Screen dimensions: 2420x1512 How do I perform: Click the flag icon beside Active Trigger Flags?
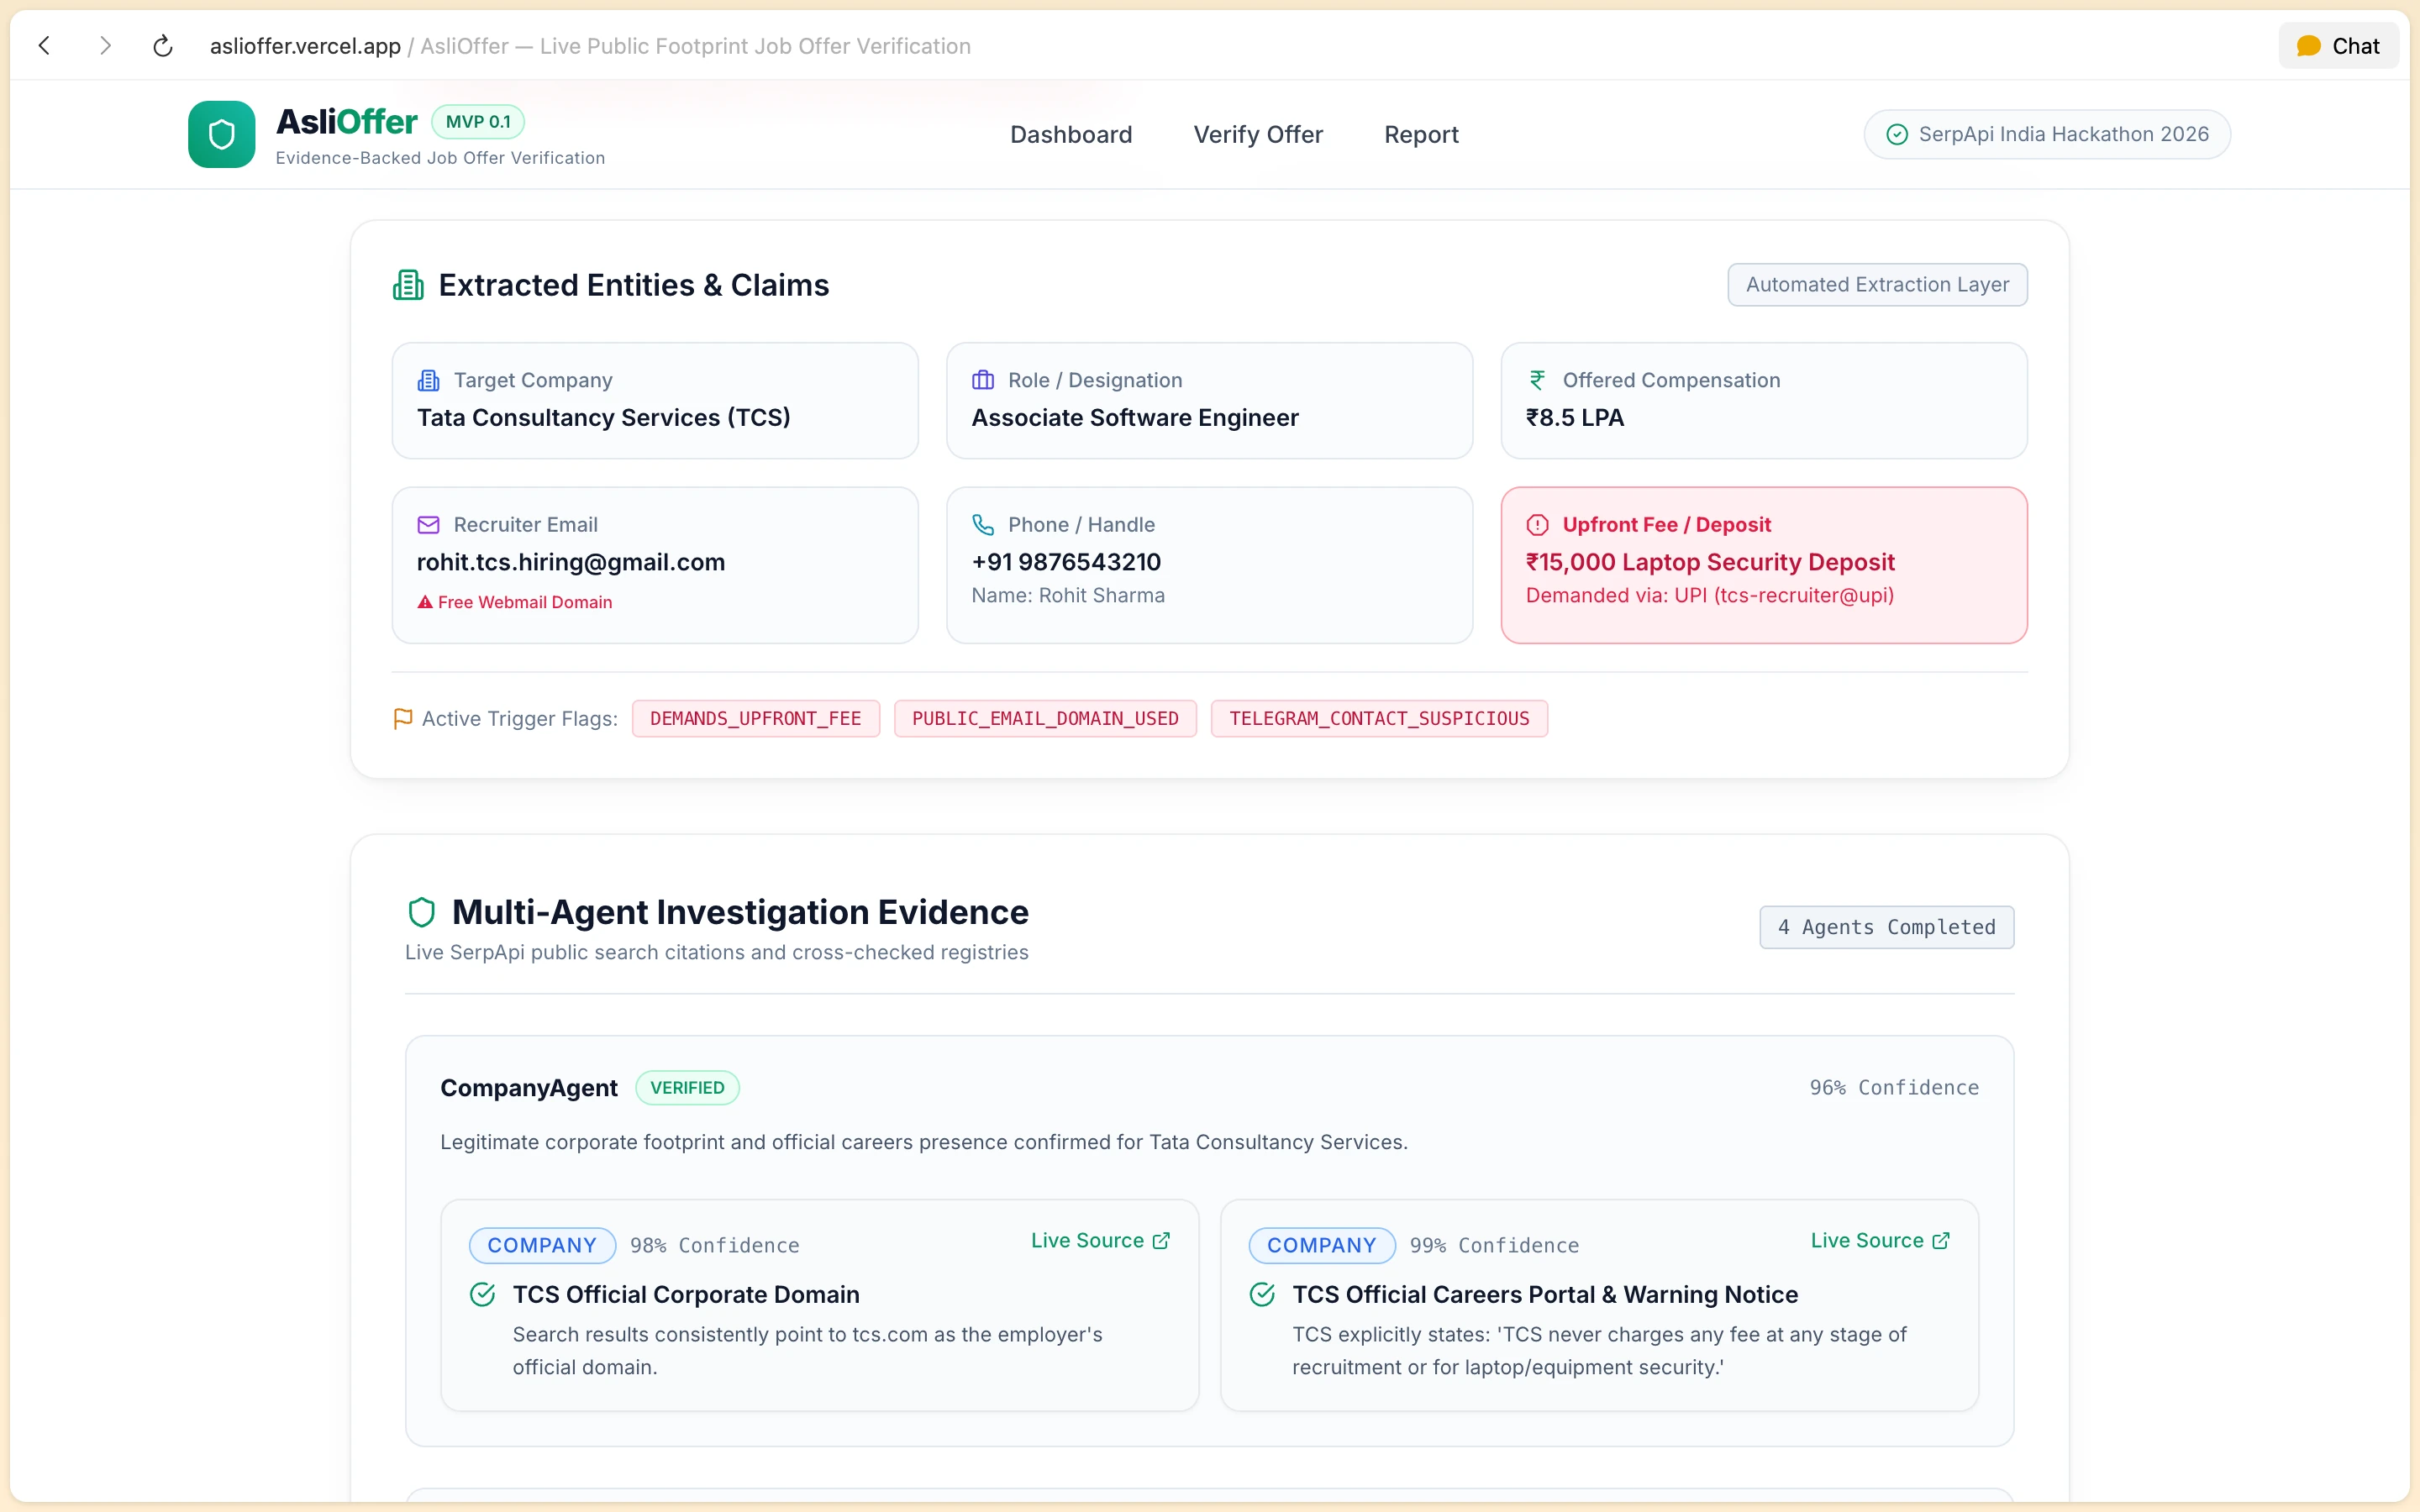pos(403,719)
